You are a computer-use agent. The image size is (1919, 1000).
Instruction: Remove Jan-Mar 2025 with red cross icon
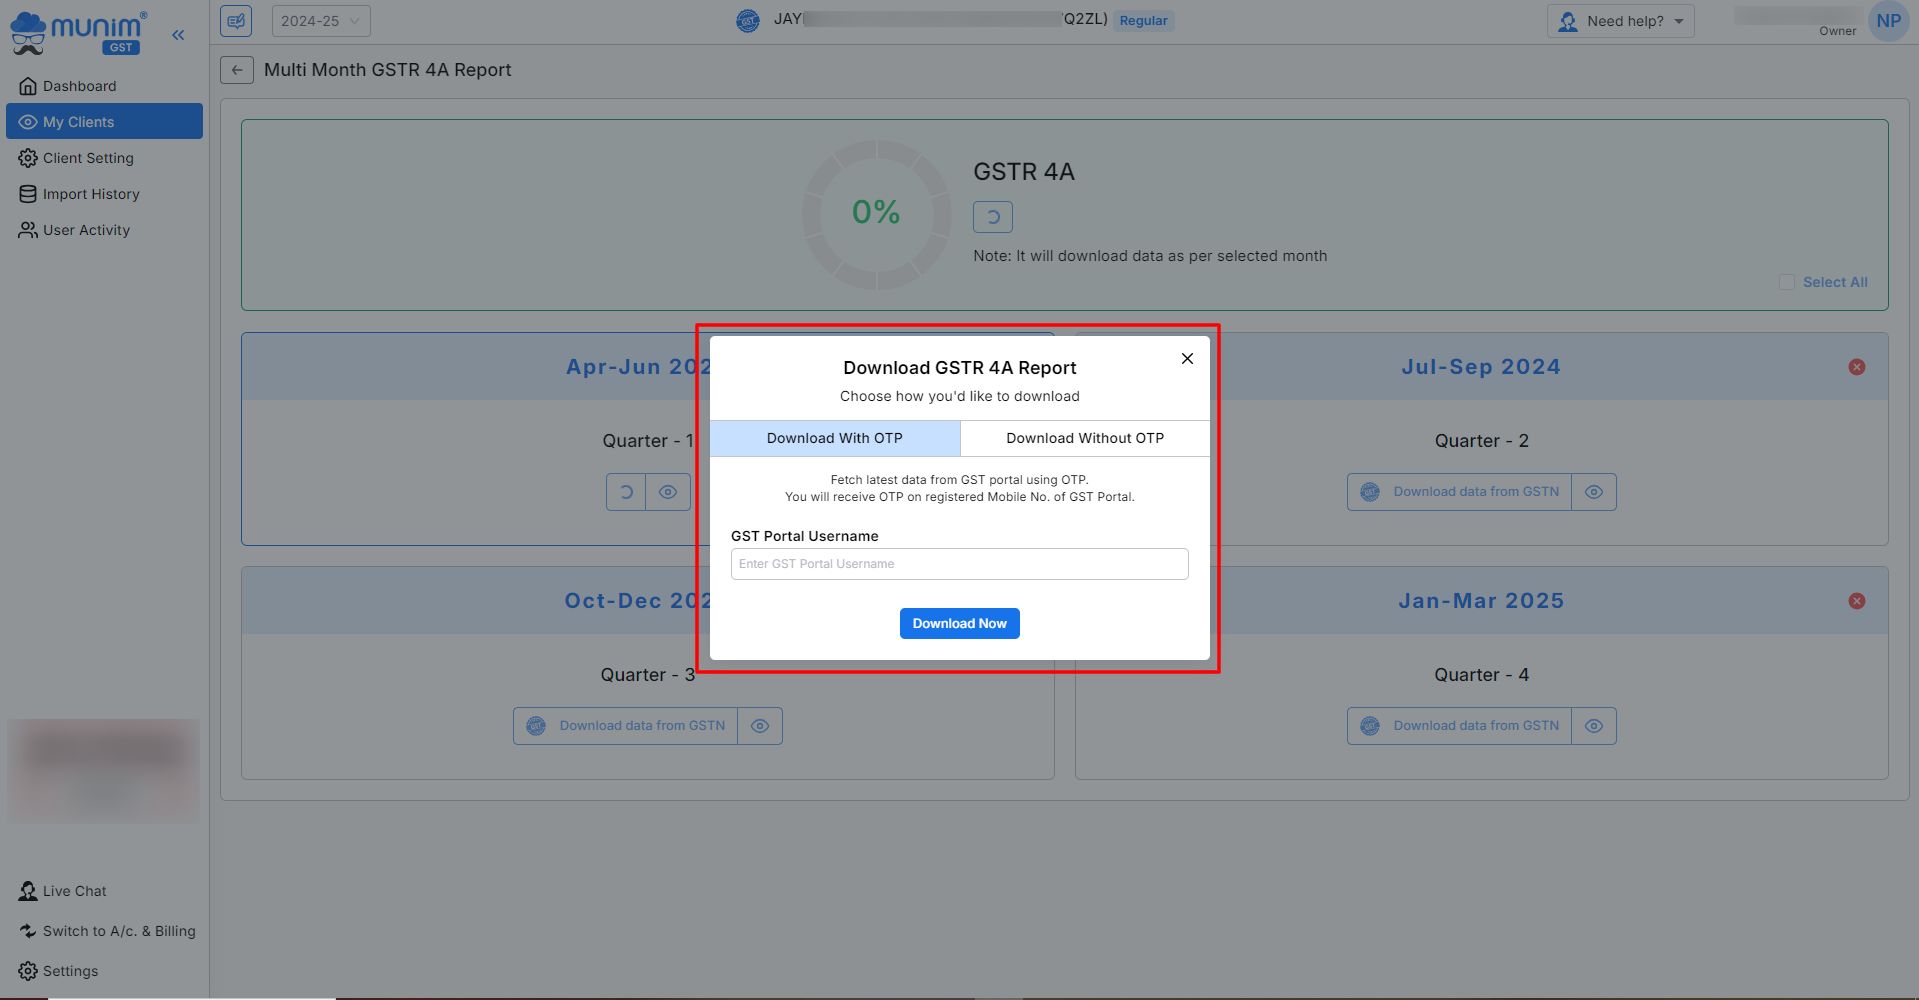(x=1856, y=601)
